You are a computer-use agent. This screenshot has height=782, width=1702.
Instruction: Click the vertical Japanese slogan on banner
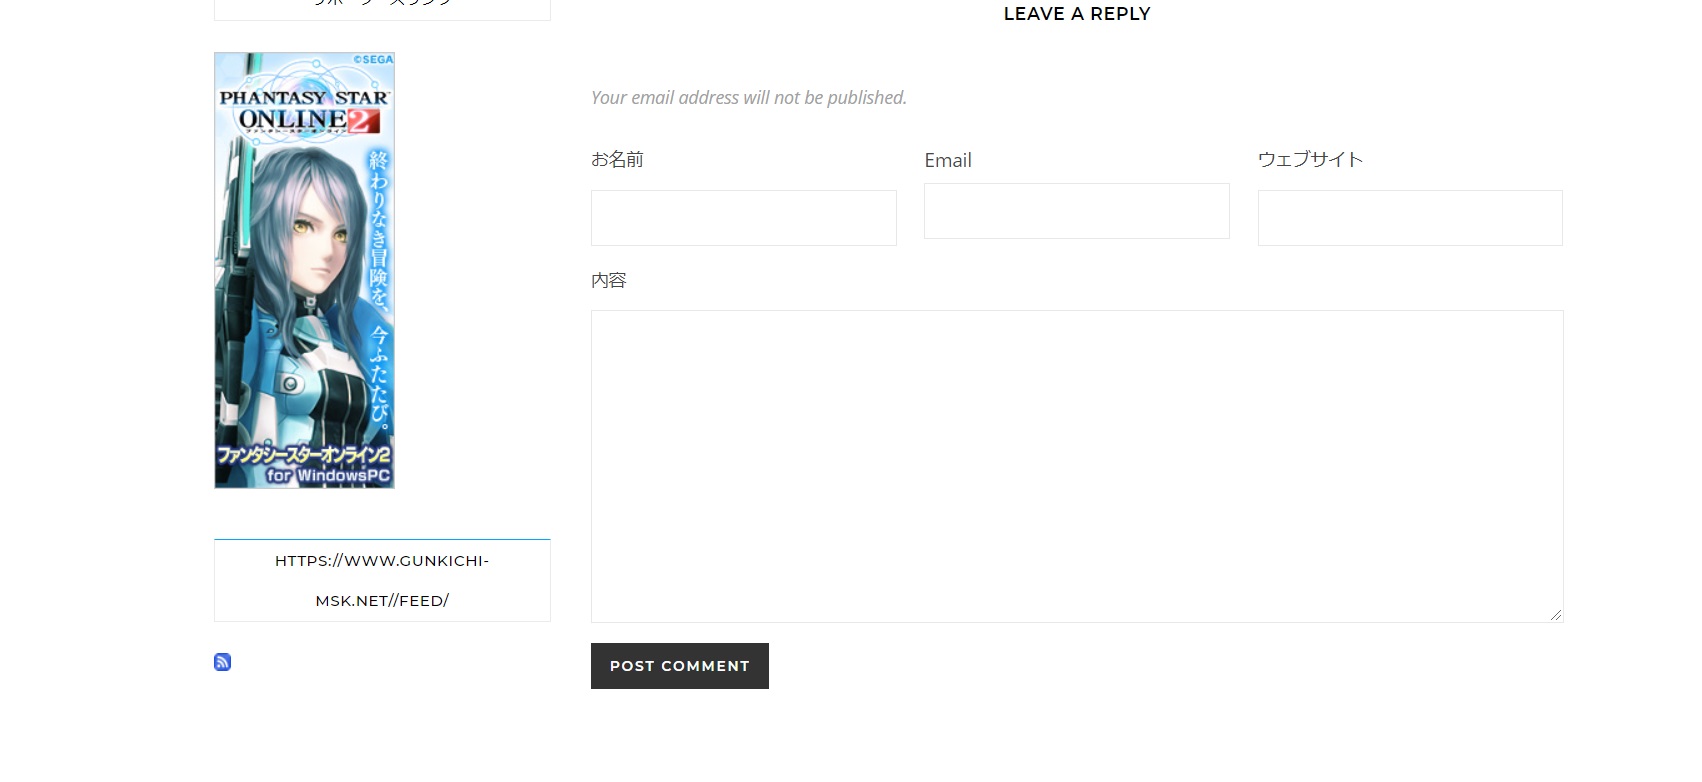pos(379,290)
